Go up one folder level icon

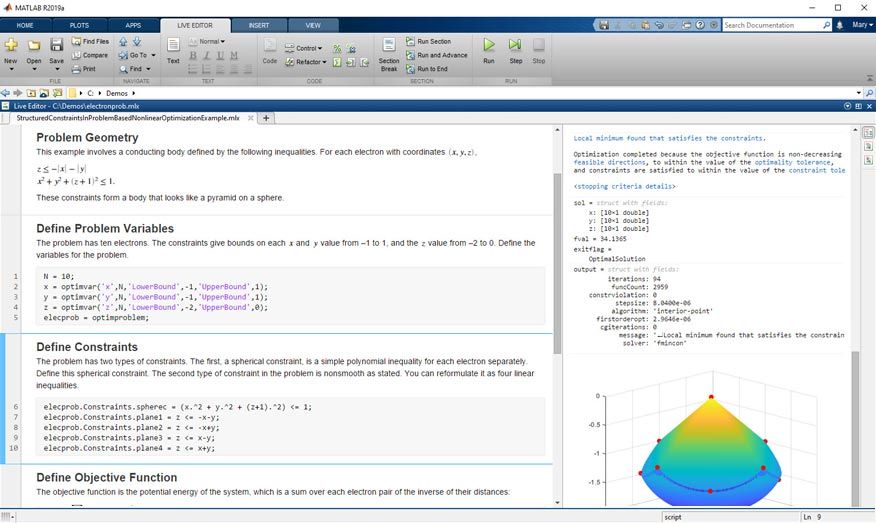pyautogui.click(x=31, y=93)
